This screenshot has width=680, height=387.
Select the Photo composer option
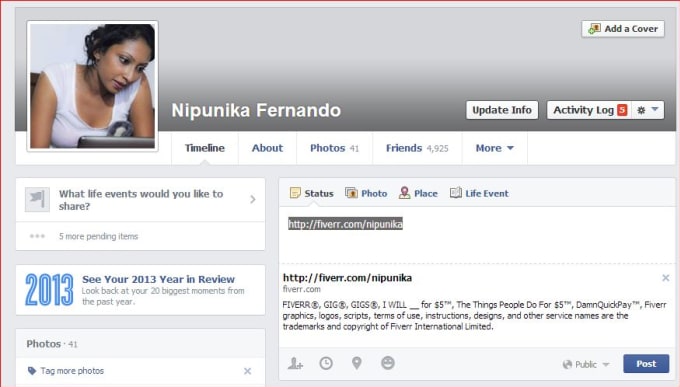[366, 193]
